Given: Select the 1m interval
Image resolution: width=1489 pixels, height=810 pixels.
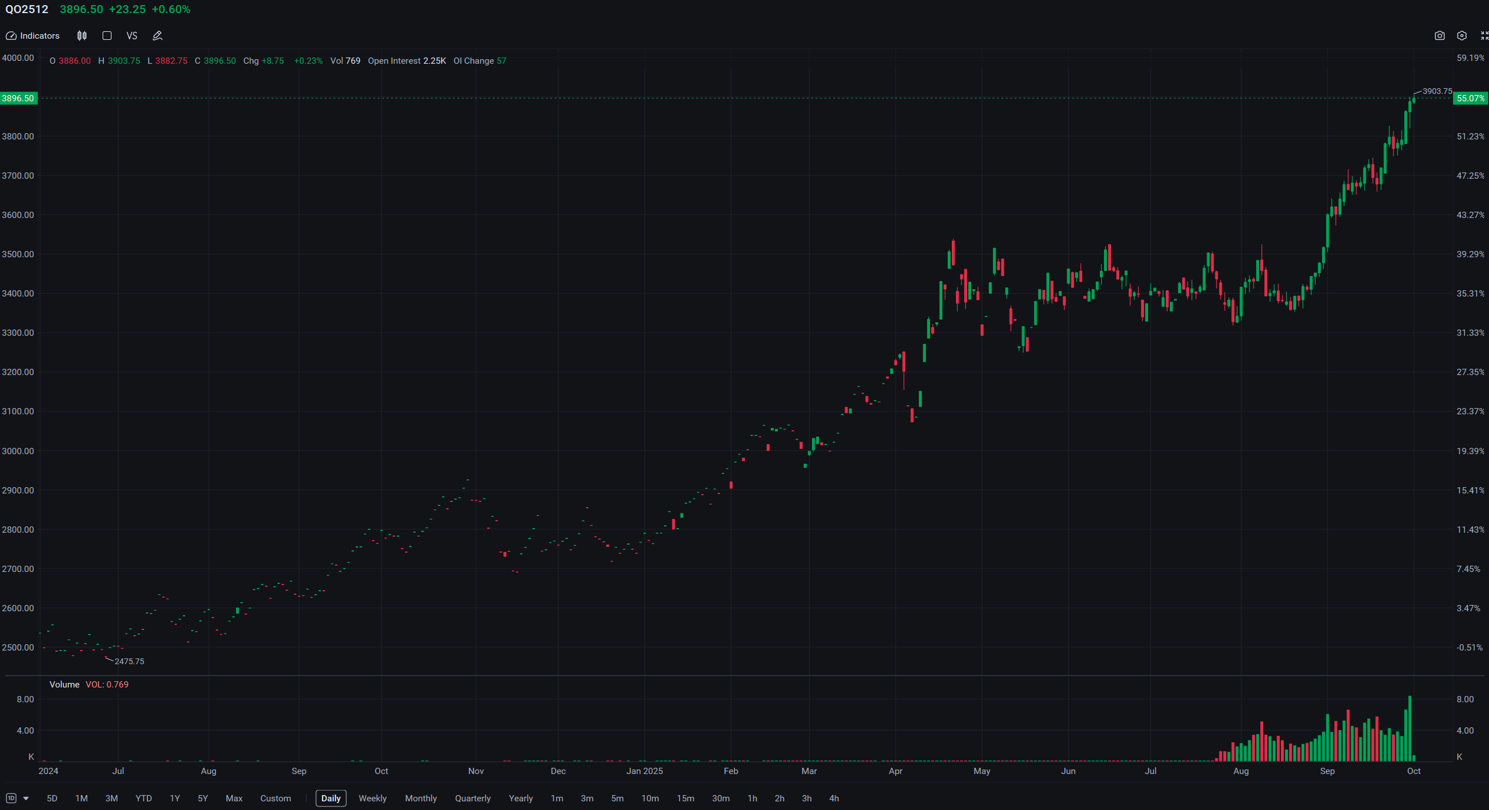Looking at the screenshot, I should pyautogui.click(x=557, y=799).
